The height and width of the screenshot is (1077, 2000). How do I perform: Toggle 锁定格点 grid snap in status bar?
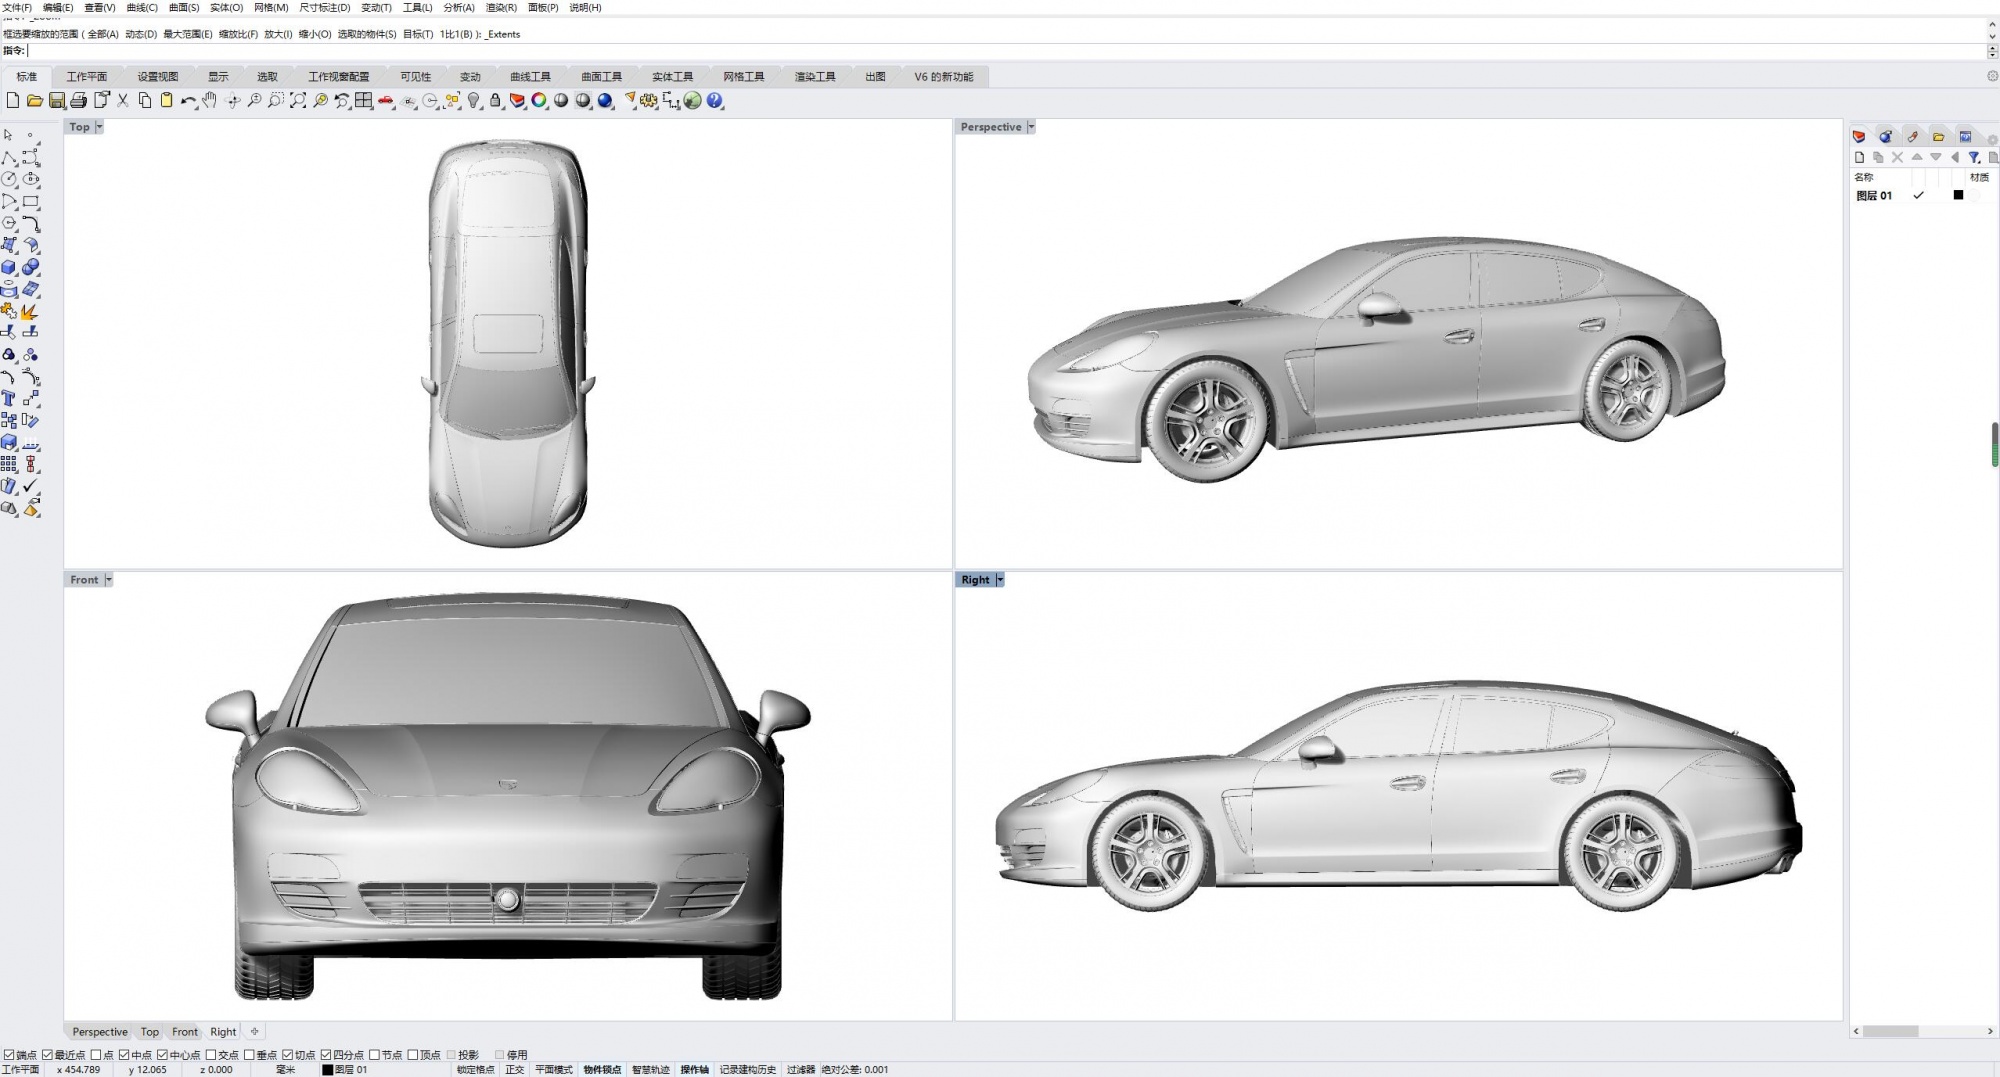475,1069
